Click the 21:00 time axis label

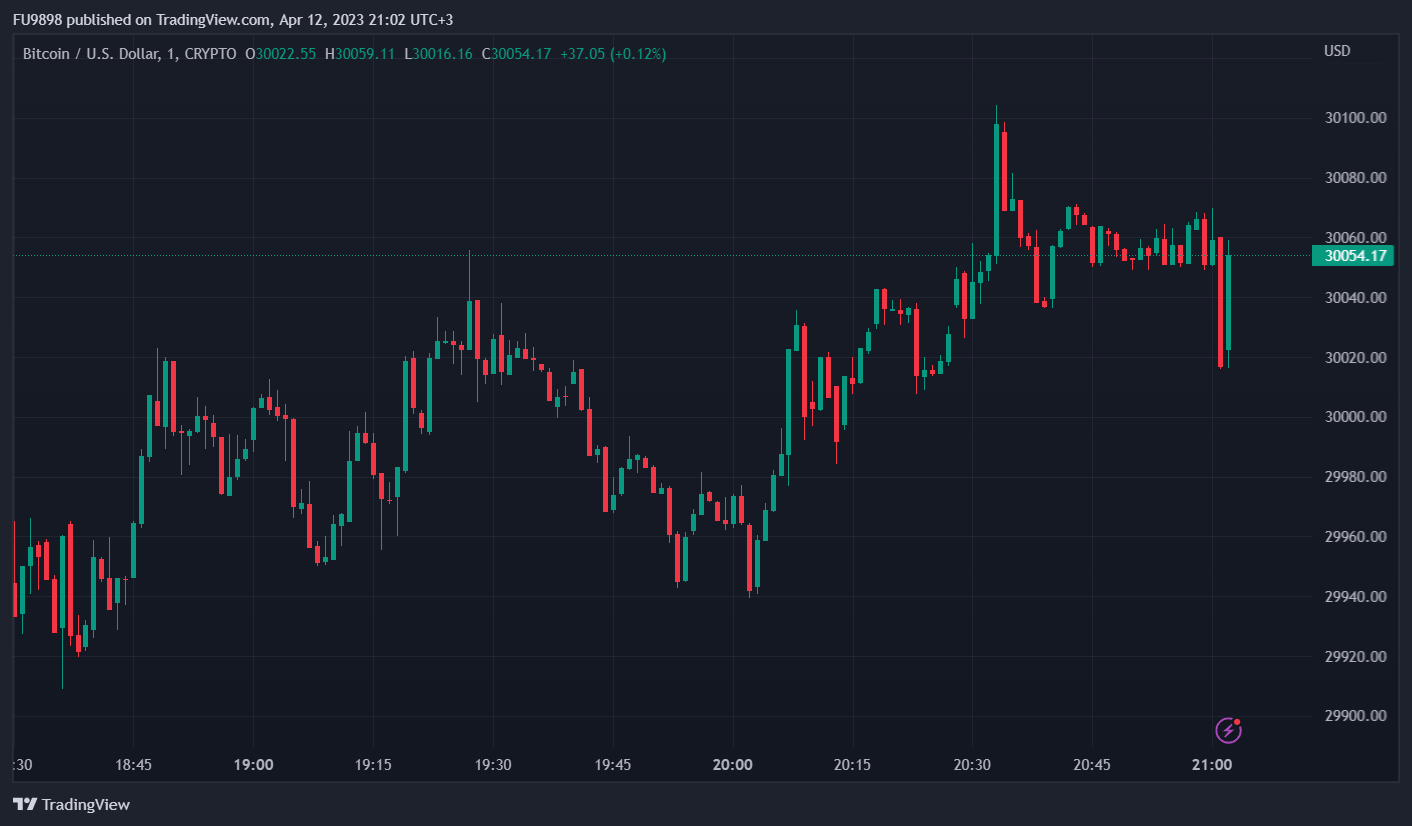(1212, 765)
